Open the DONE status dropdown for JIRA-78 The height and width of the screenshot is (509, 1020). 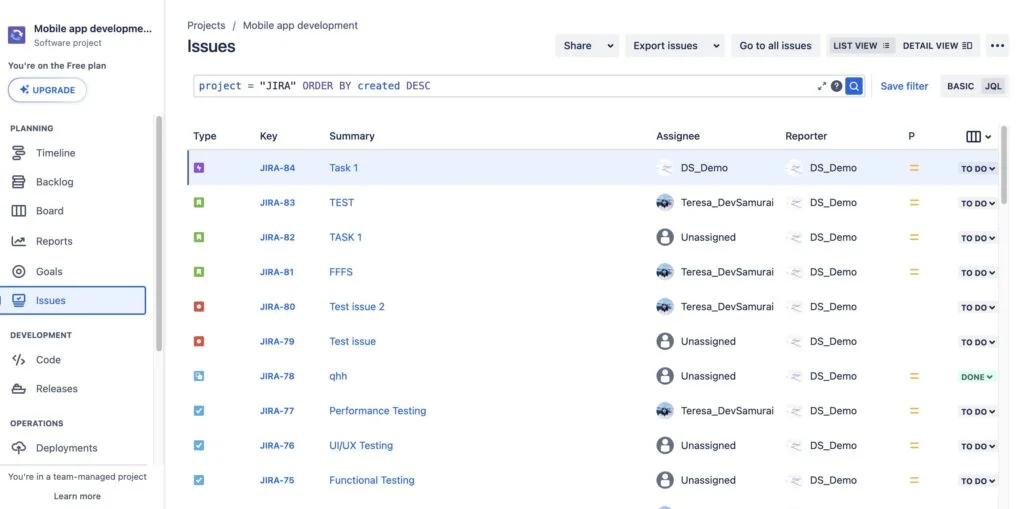coord(977,377)
